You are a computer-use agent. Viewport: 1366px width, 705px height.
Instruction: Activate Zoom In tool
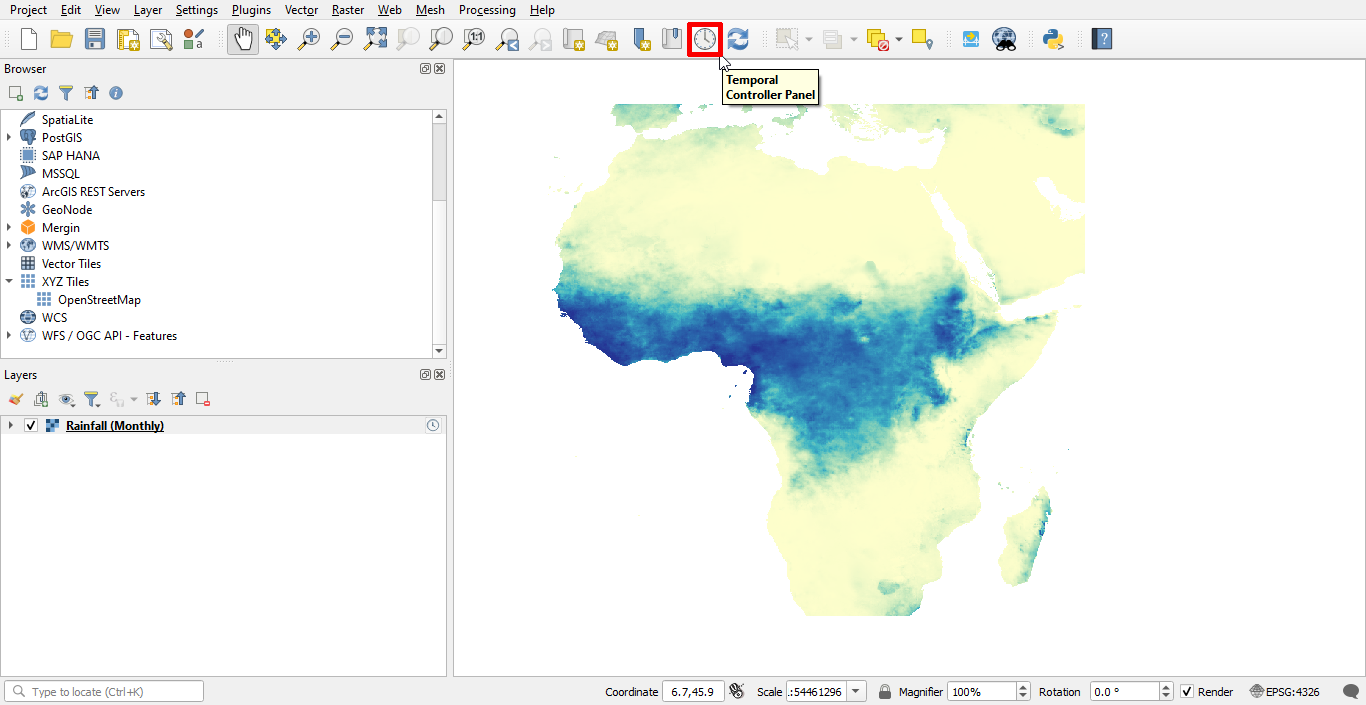click(x=309, y=39)
